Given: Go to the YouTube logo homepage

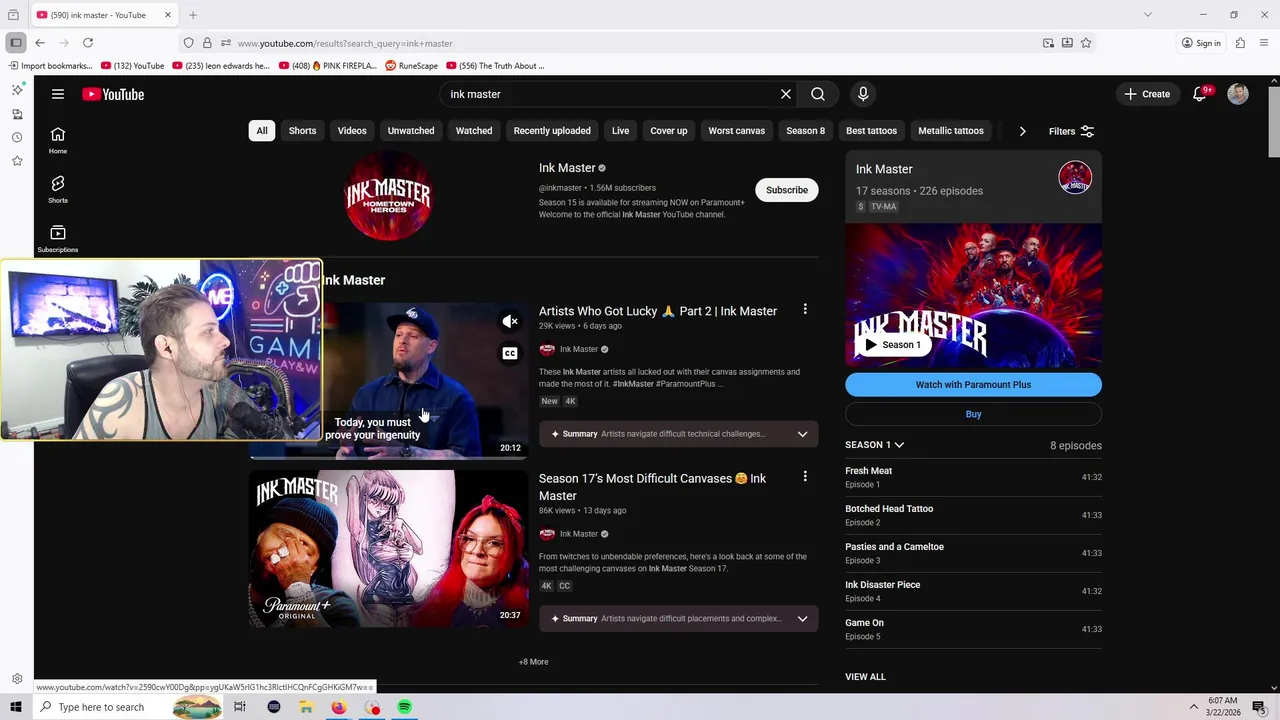Looking at the screenshot, I should (x=113, y=94).
